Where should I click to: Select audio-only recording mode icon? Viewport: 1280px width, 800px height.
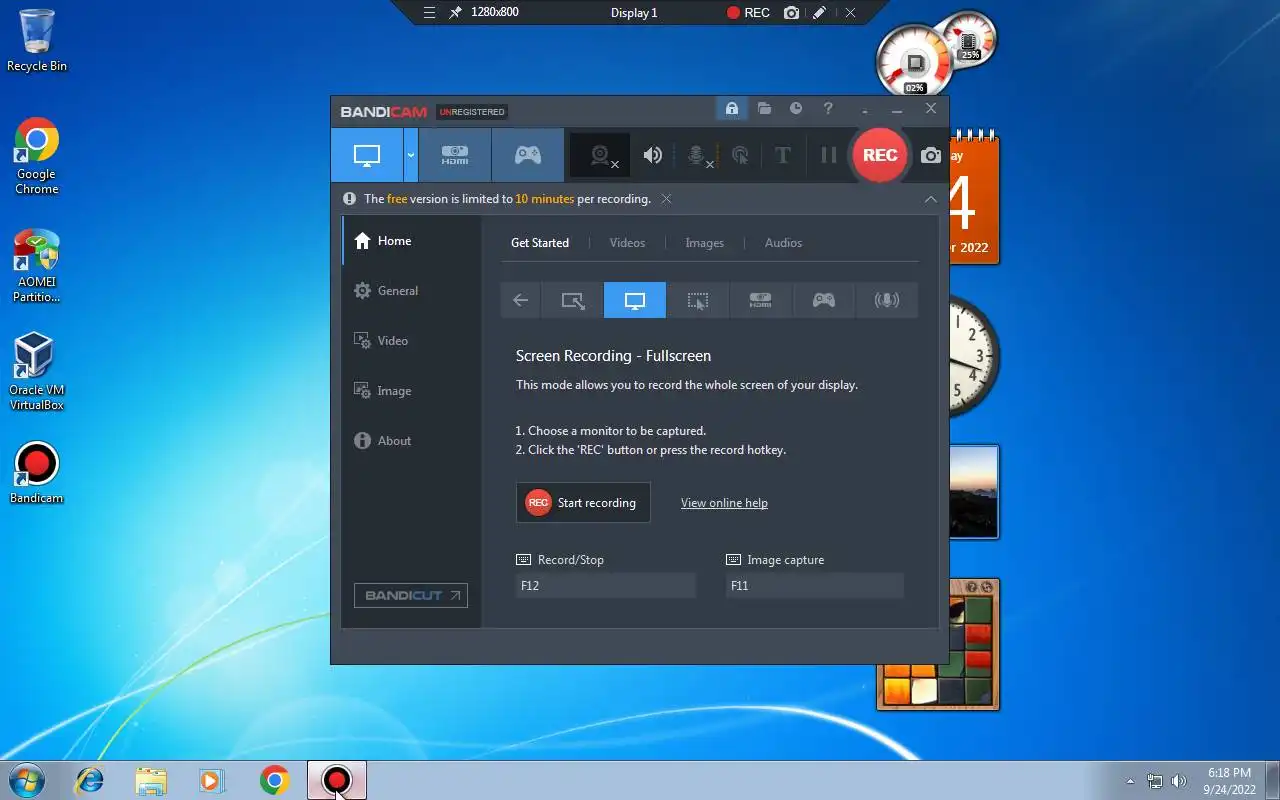886,300
